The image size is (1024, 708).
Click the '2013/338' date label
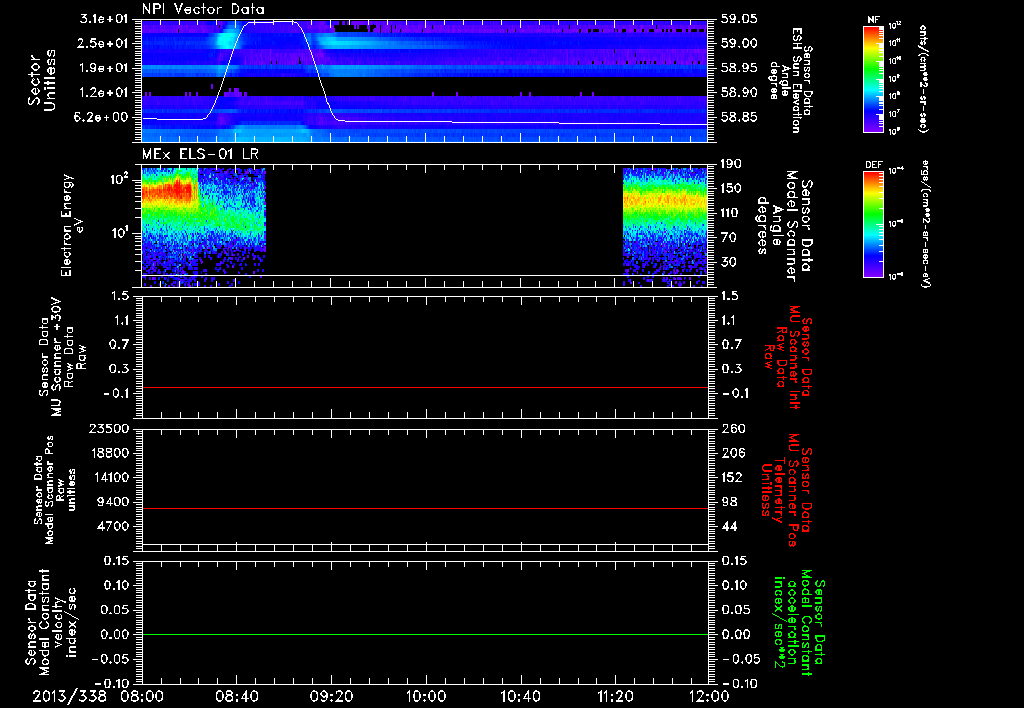click(x=70, y=696)
